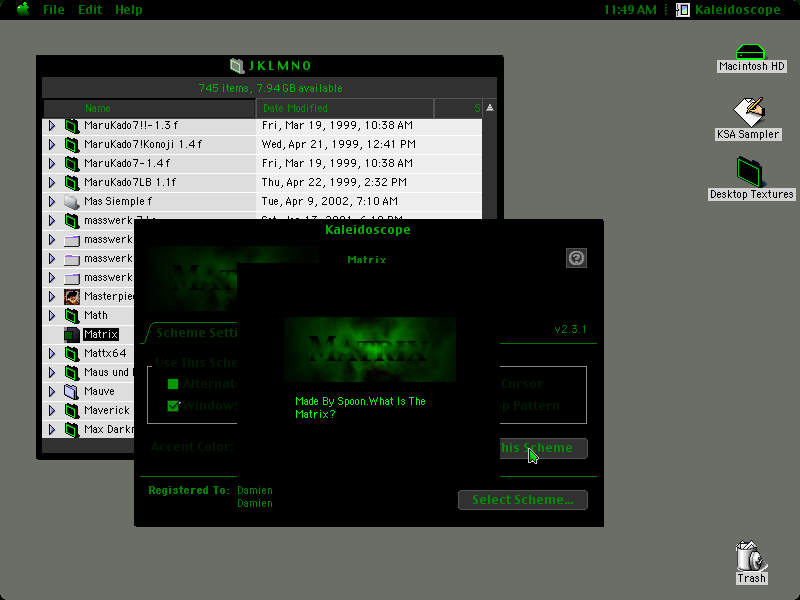Viewport: 800px width, 600px height.
Task: Select the Maus und folder icon
Action: pyautogui.click(x=71, y=372)
